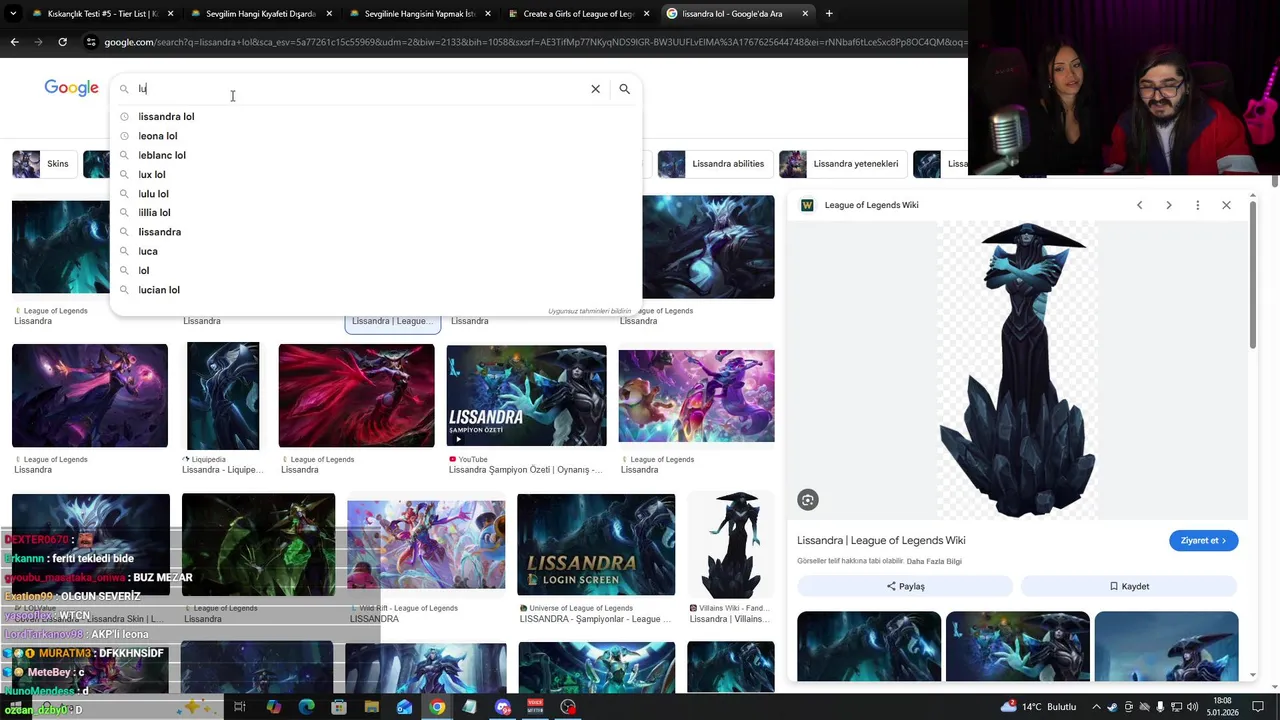
Task: Open Task View on taskbar
Action: click(240, 707)
